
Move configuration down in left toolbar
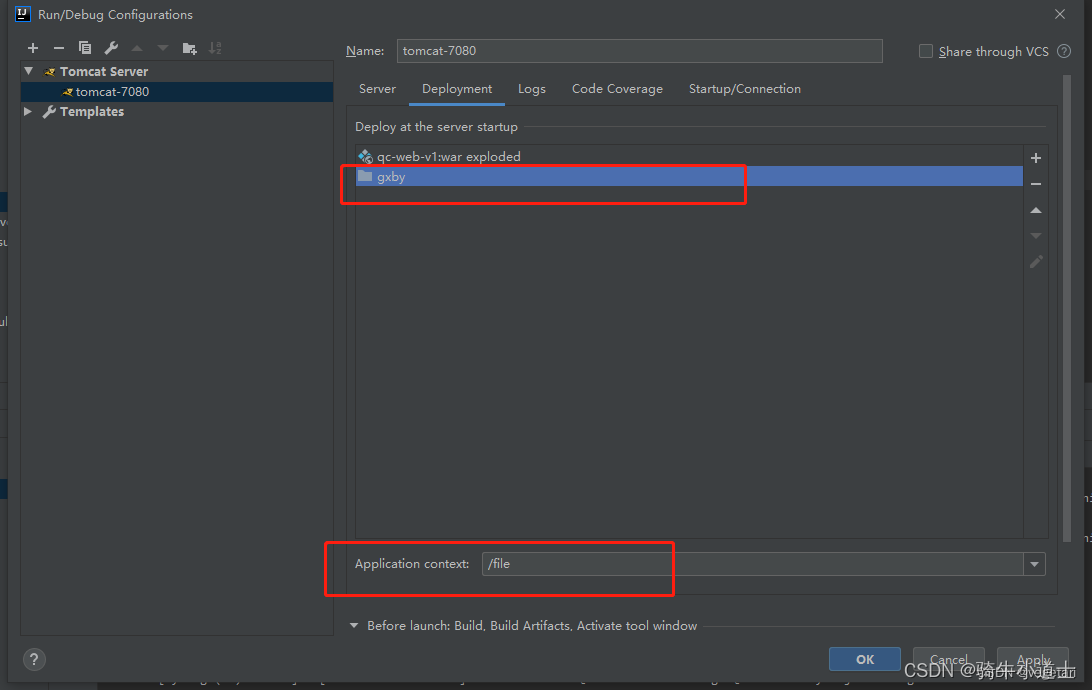coord(163,48)
